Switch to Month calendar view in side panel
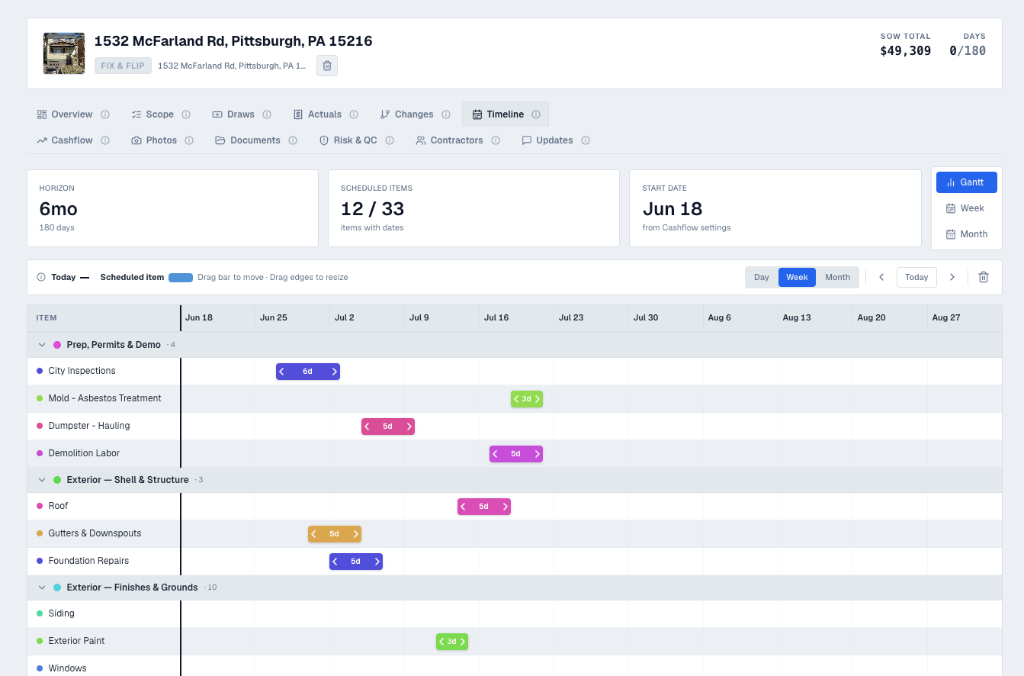 tap(967, 234)
